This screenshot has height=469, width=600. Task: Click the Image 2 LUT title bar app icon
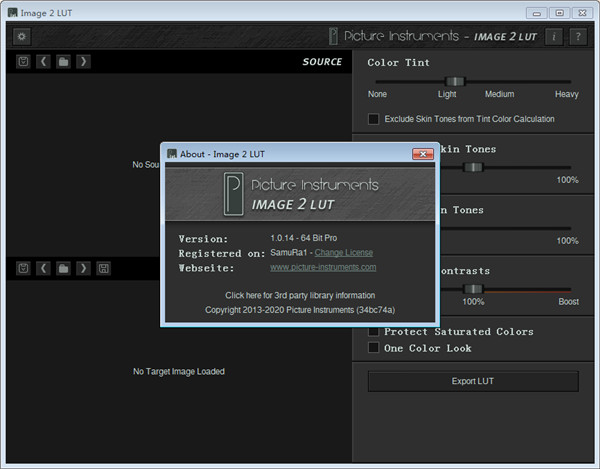point(13,13)
